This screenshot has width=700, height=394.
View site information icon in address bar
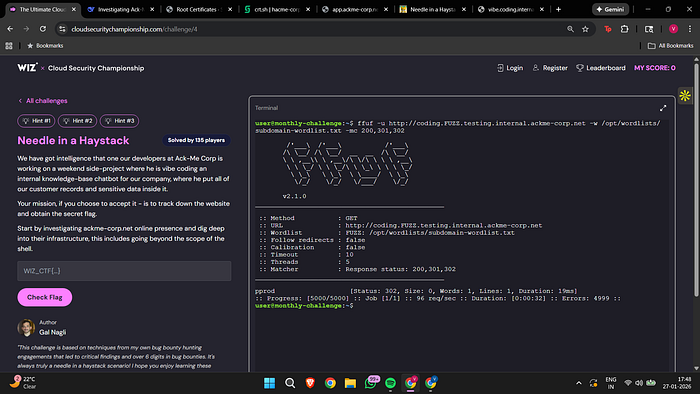tap(62, 29)
